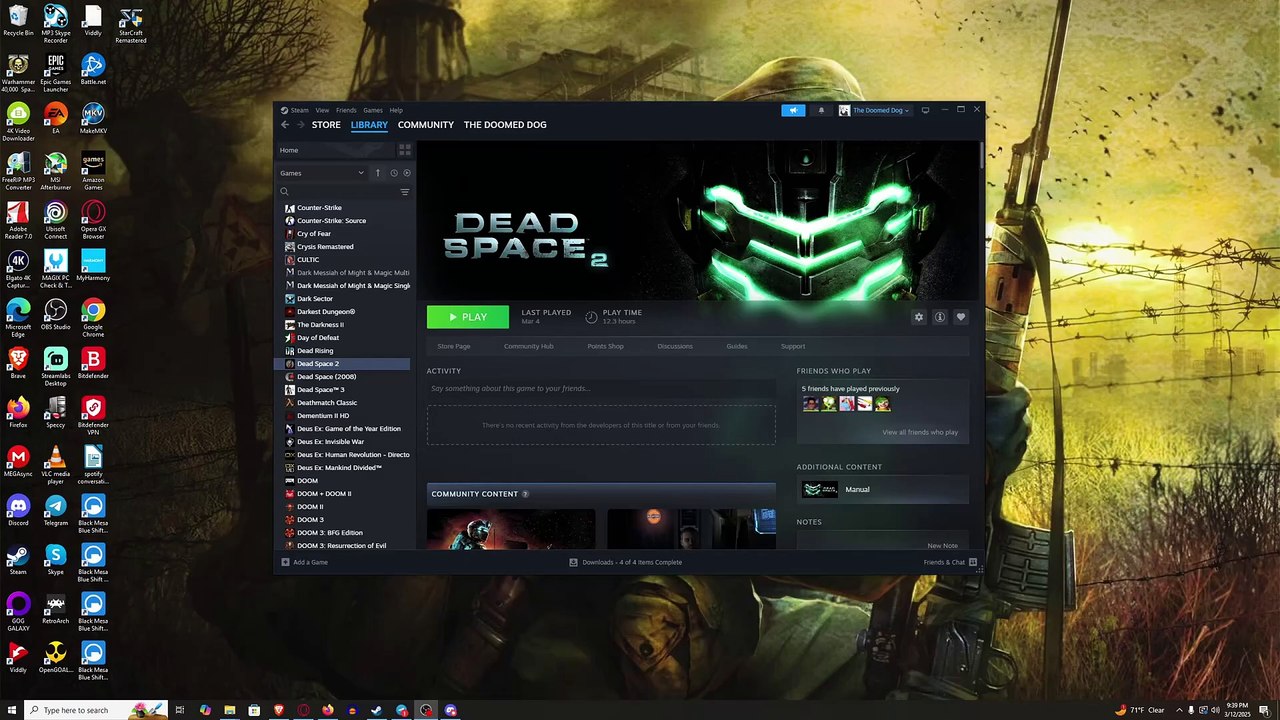Open Discord desktop icon

(x=18, y=511)
